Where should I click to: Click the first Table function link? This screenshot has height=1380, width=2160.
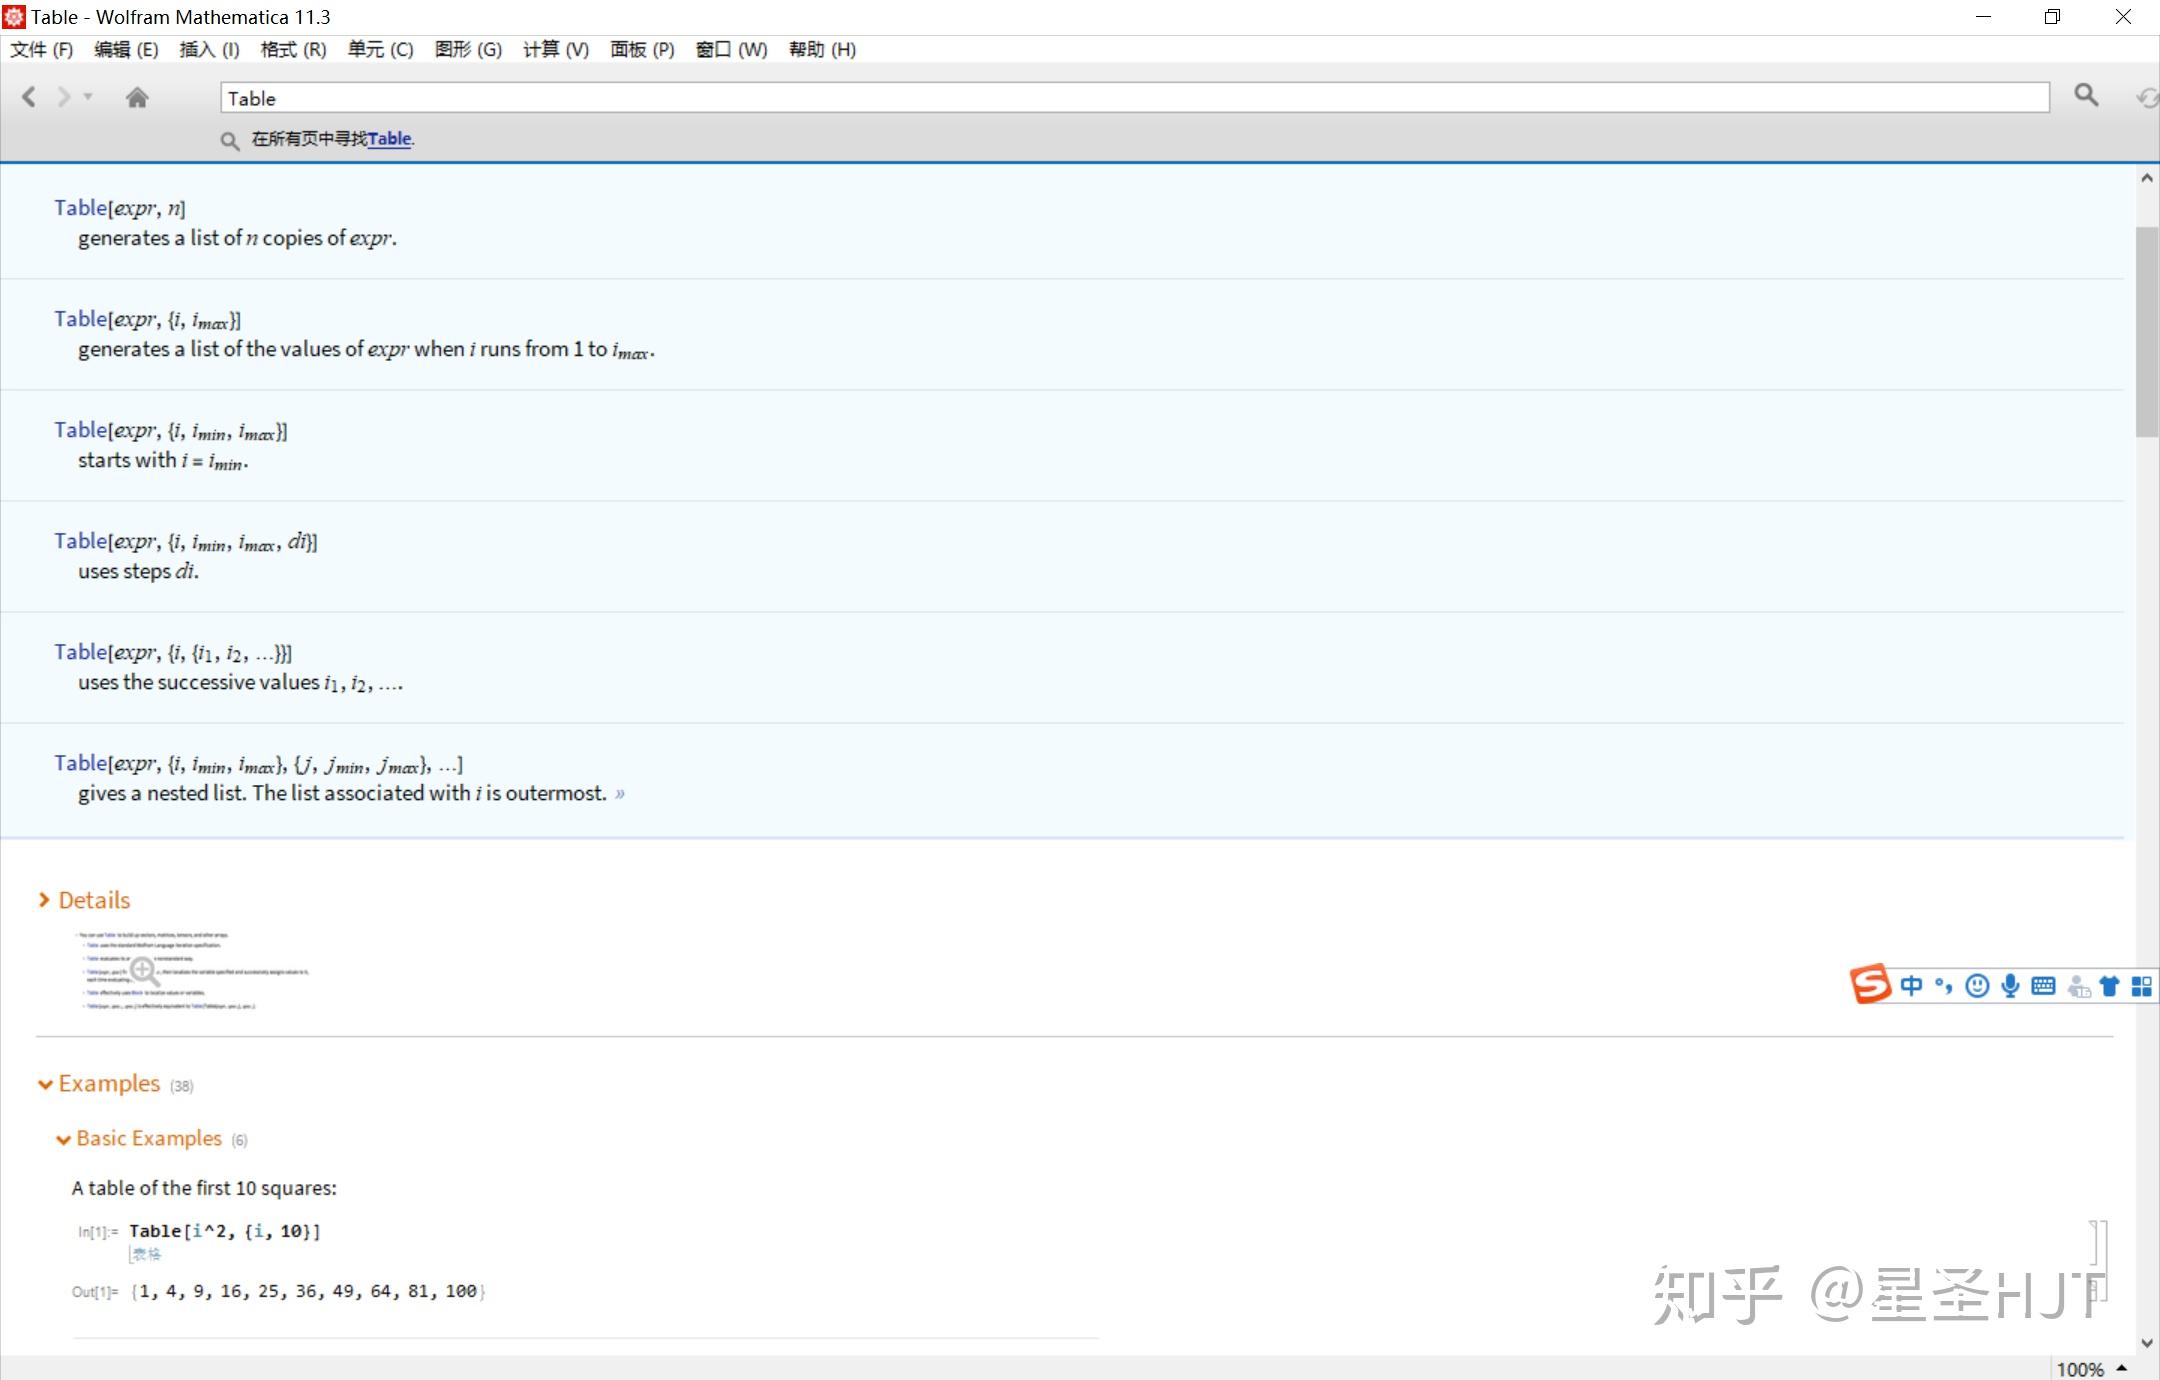pyautogui.click(x=80, y=208)
